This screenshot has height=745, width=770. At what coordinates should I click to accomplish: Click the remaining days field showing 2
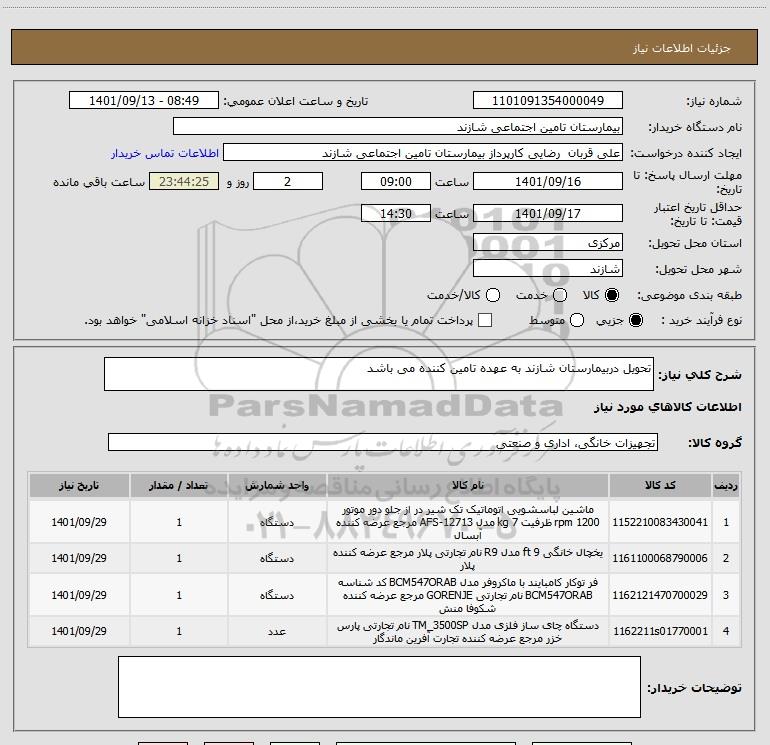(x=288, y=181)
